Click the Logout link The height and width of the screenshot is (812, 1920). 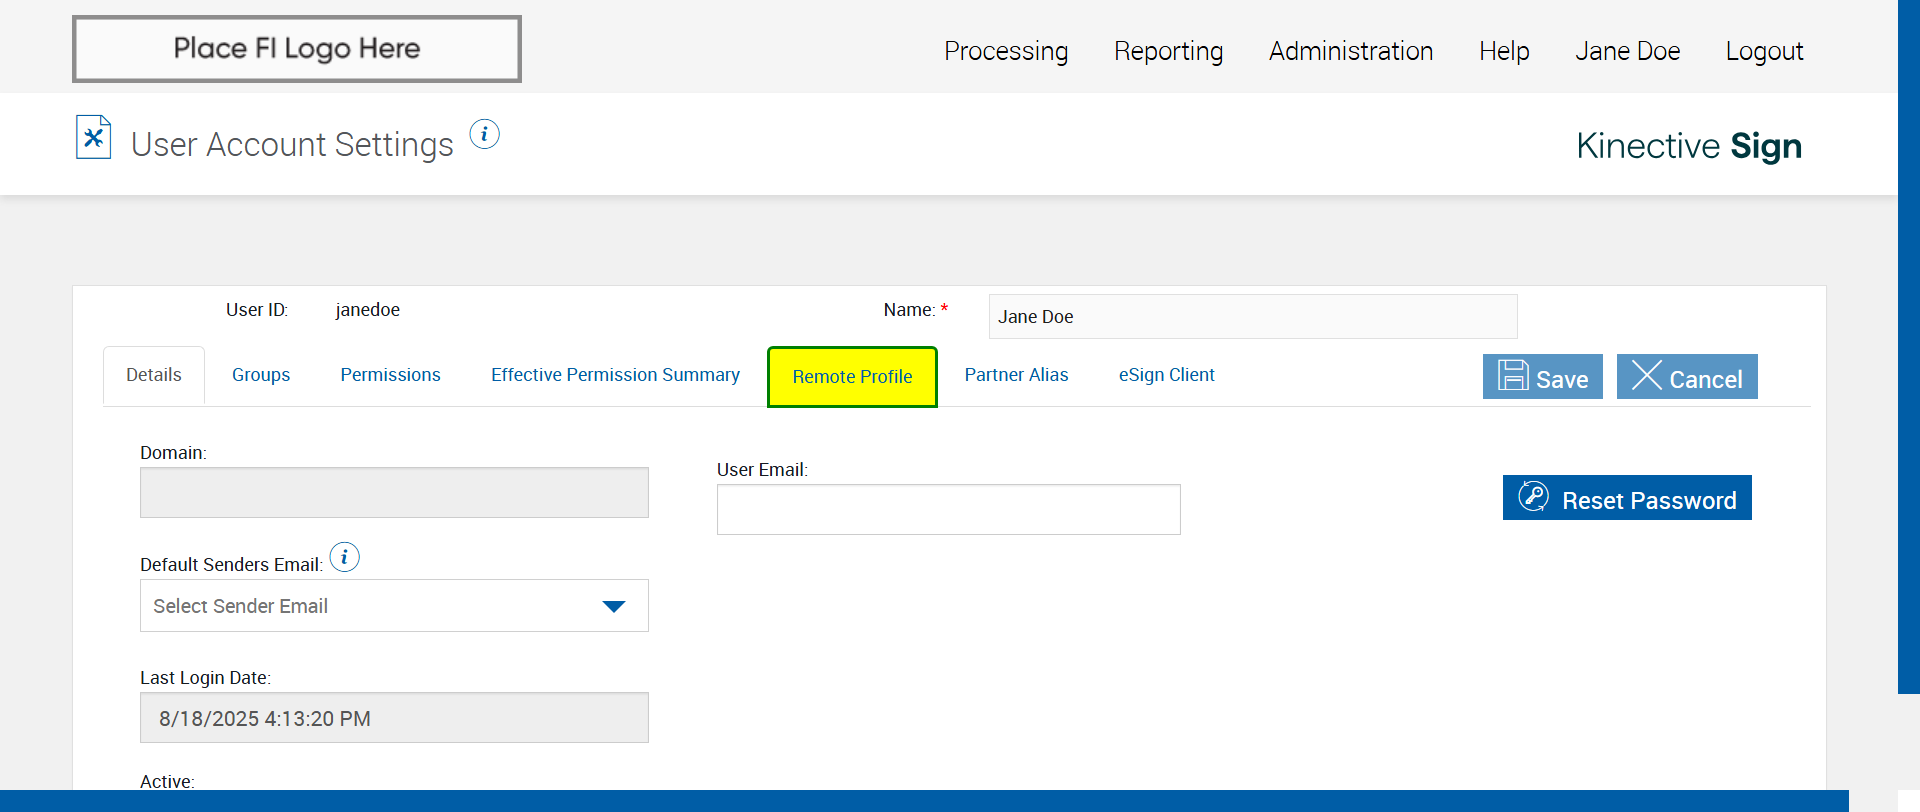(x=1763, y=51)
